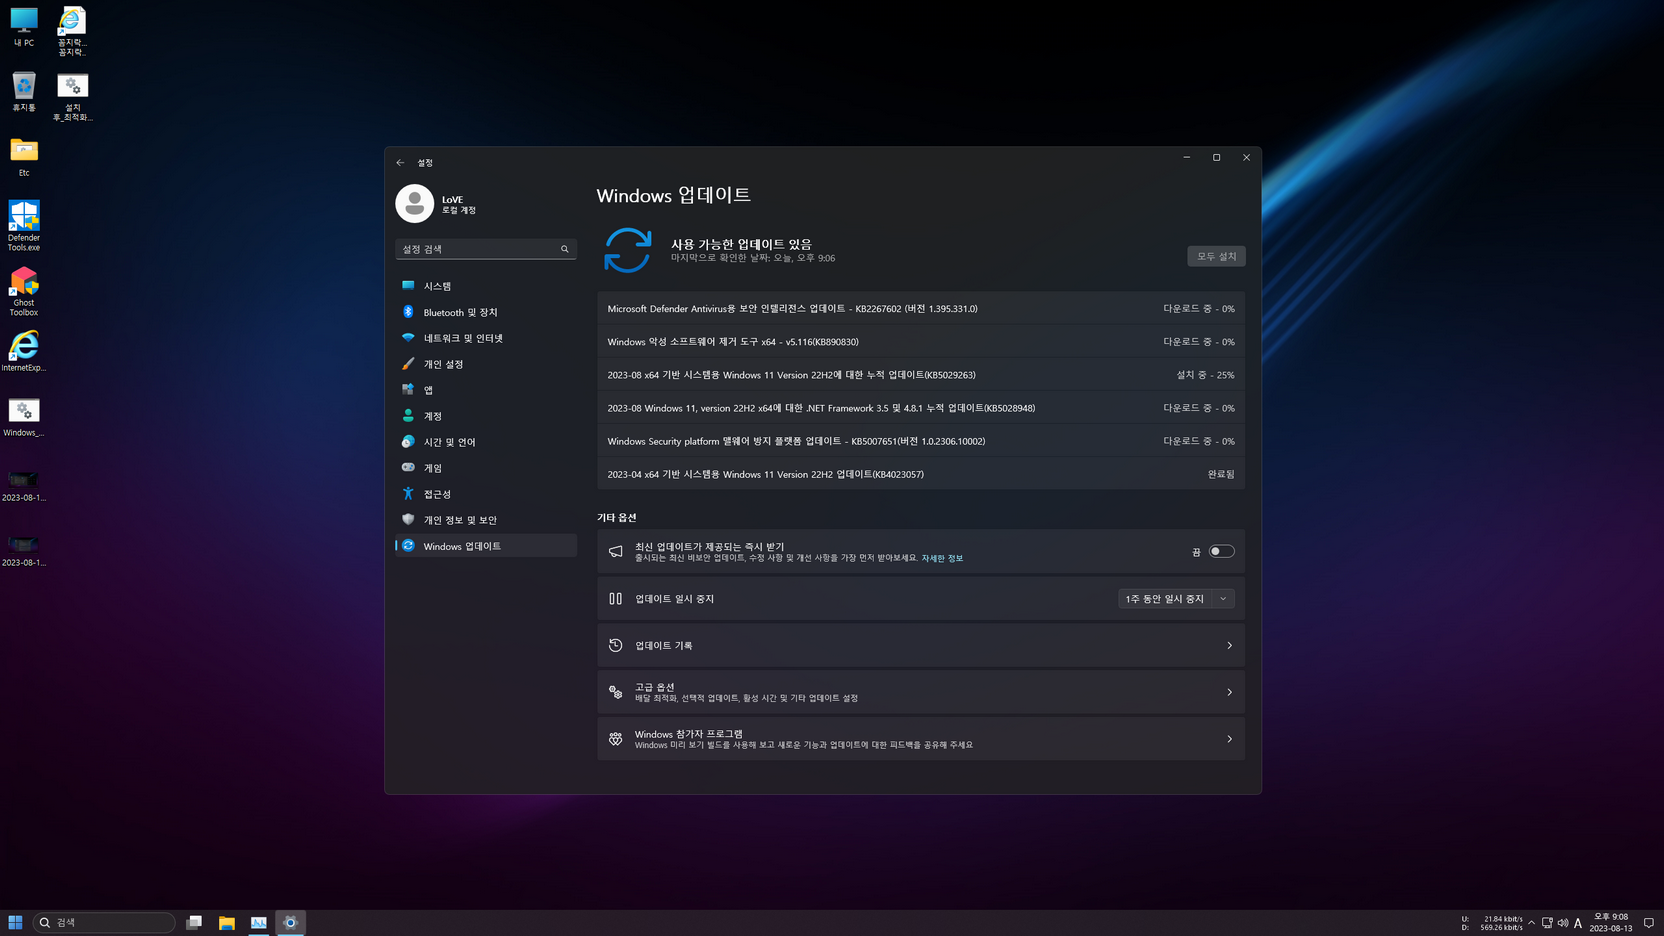Click the Settings gear taskbar icon
The image size is (1664, 936).
tap(291, 922)
